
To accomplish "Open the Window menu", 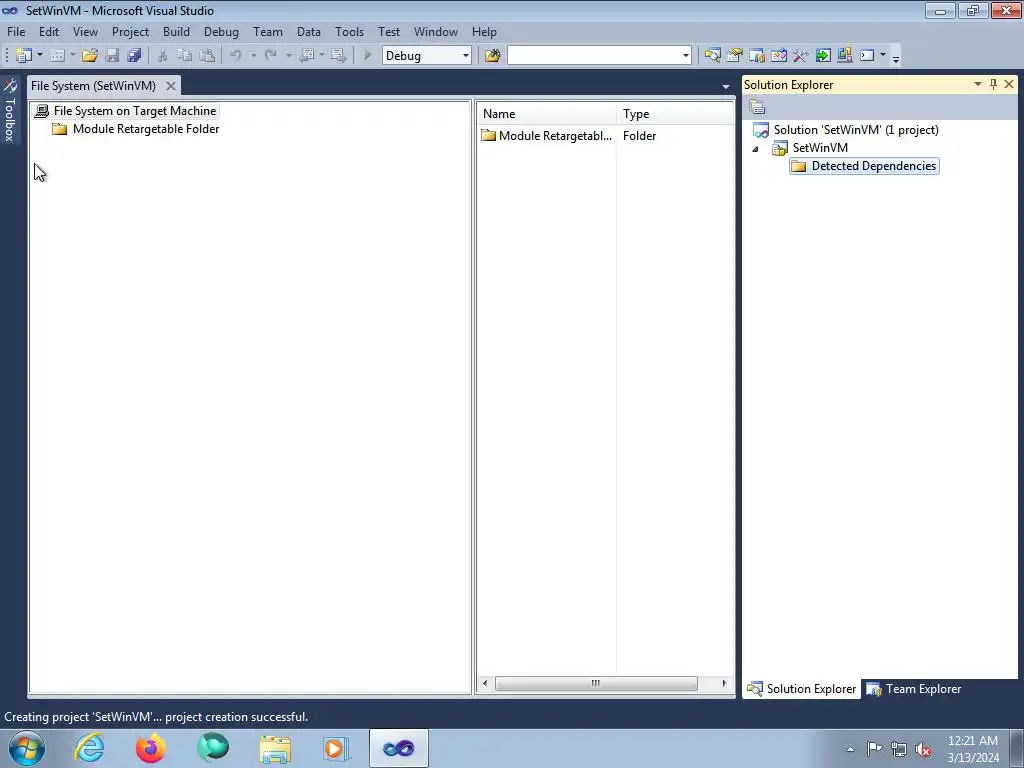I will (436, 31).
